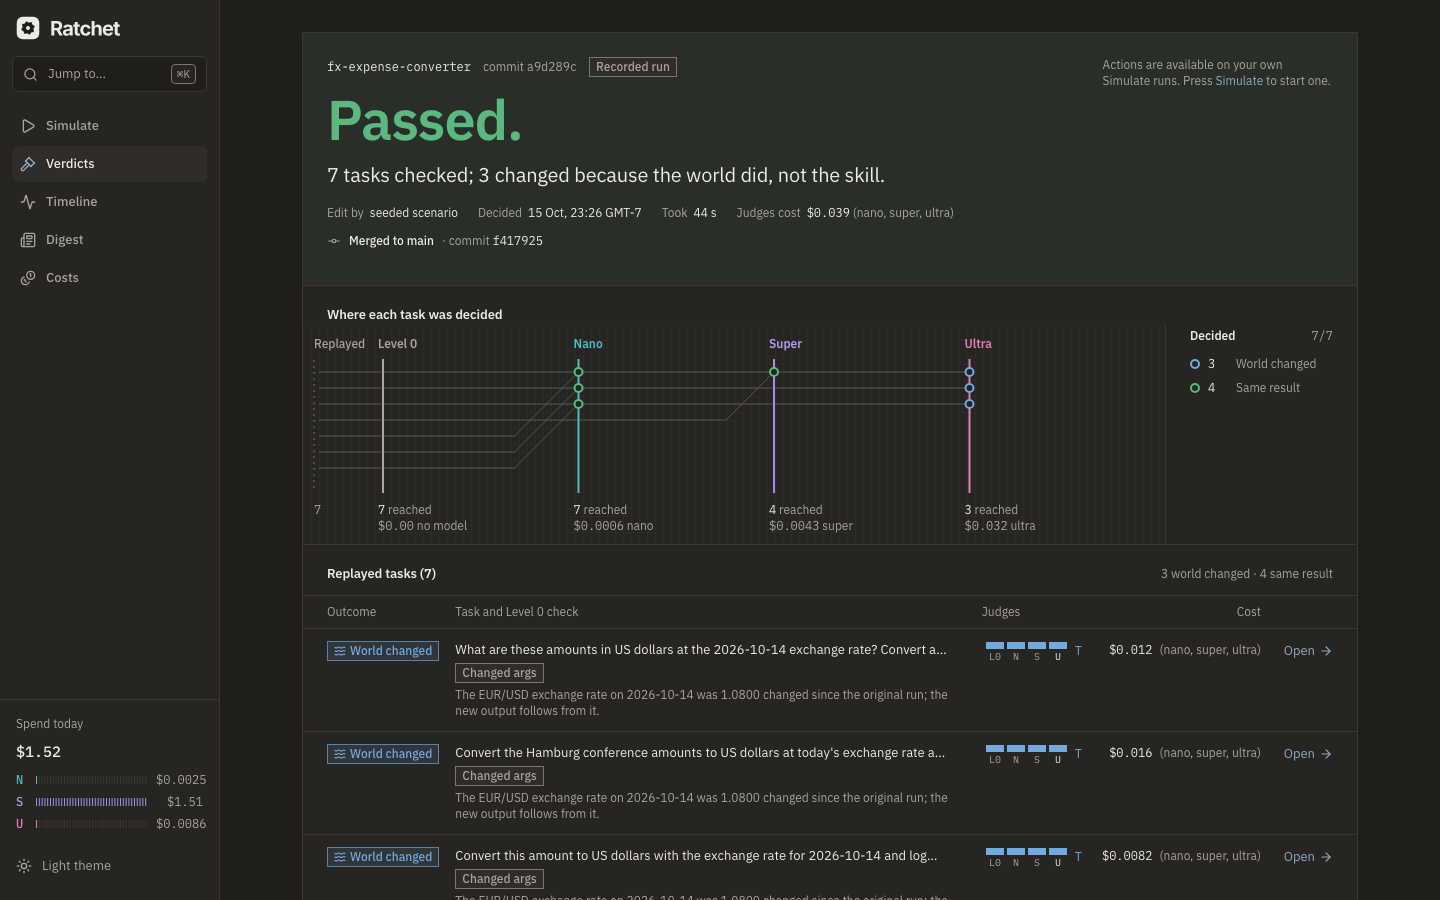This screenshot has width=1440, height=900.
Task: Click the Ultra column header label
Action: tap(978, 344)
